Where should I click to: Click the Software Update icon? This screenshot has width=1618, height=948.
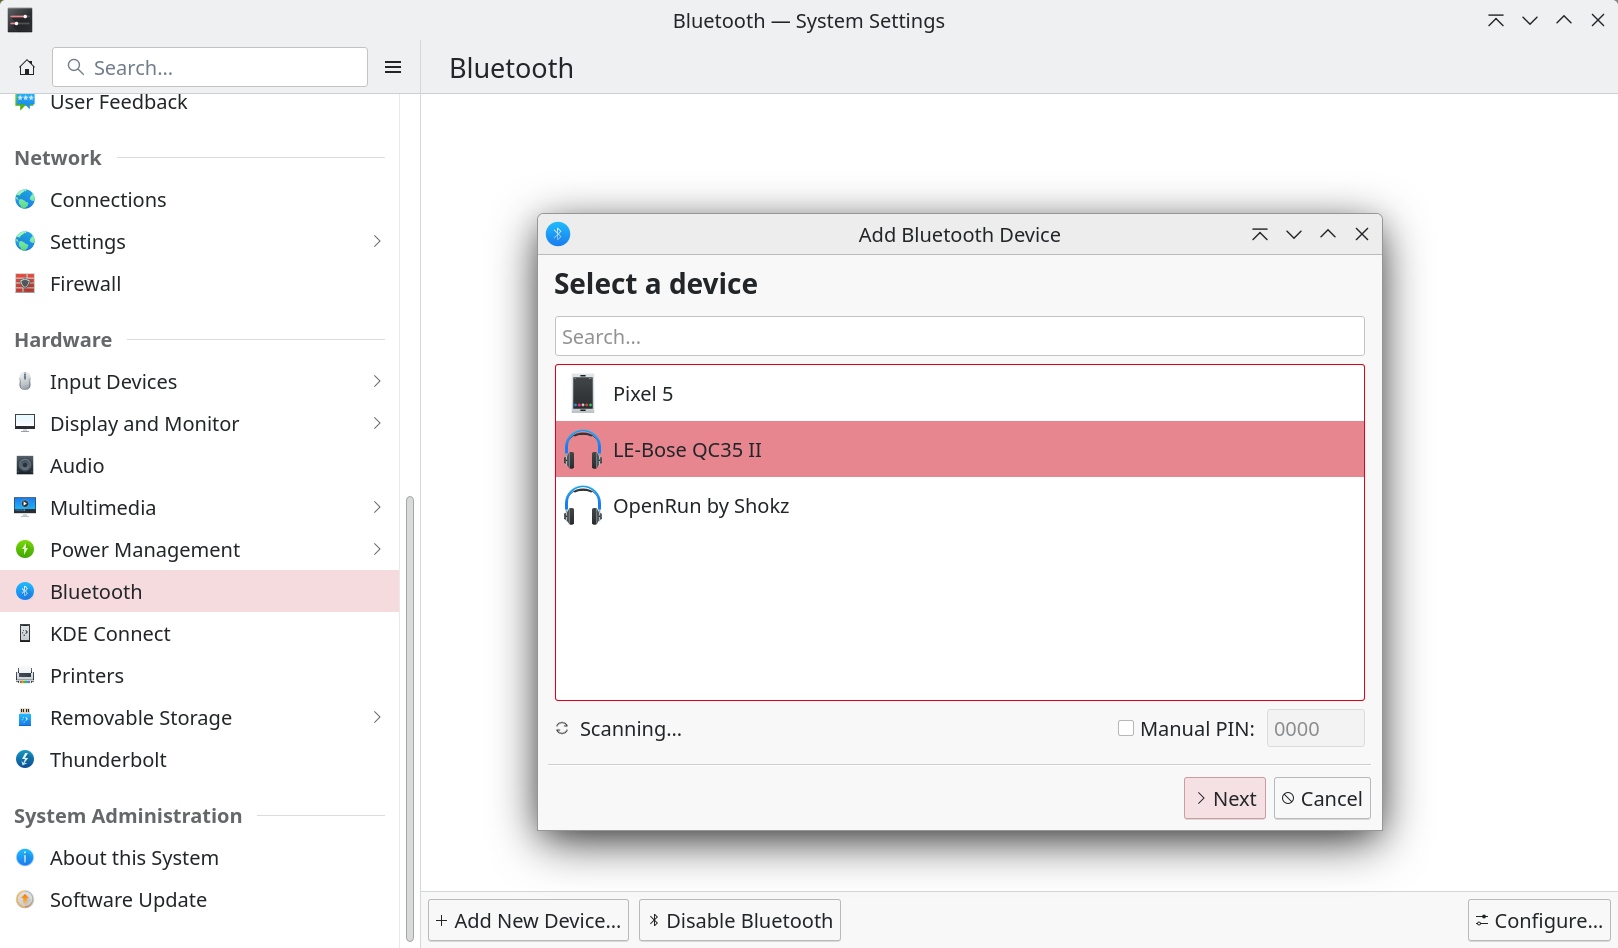click(25, 899)
